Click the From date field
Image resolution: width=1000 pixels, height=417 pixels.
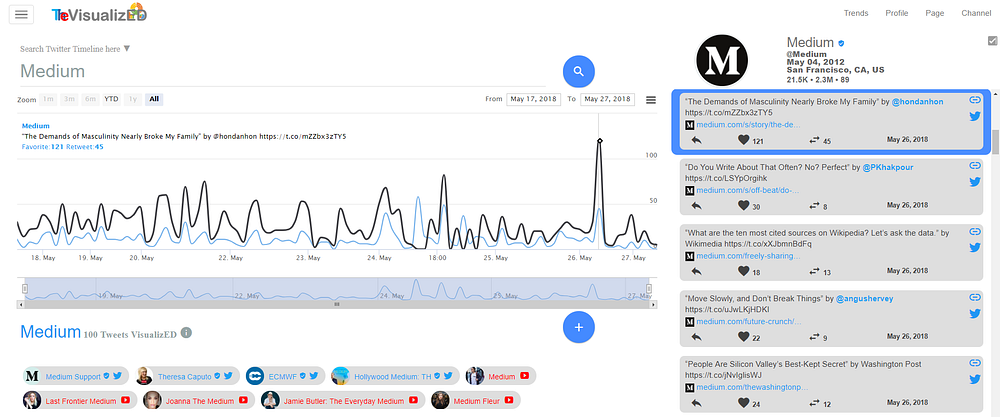tap(533, 99)
